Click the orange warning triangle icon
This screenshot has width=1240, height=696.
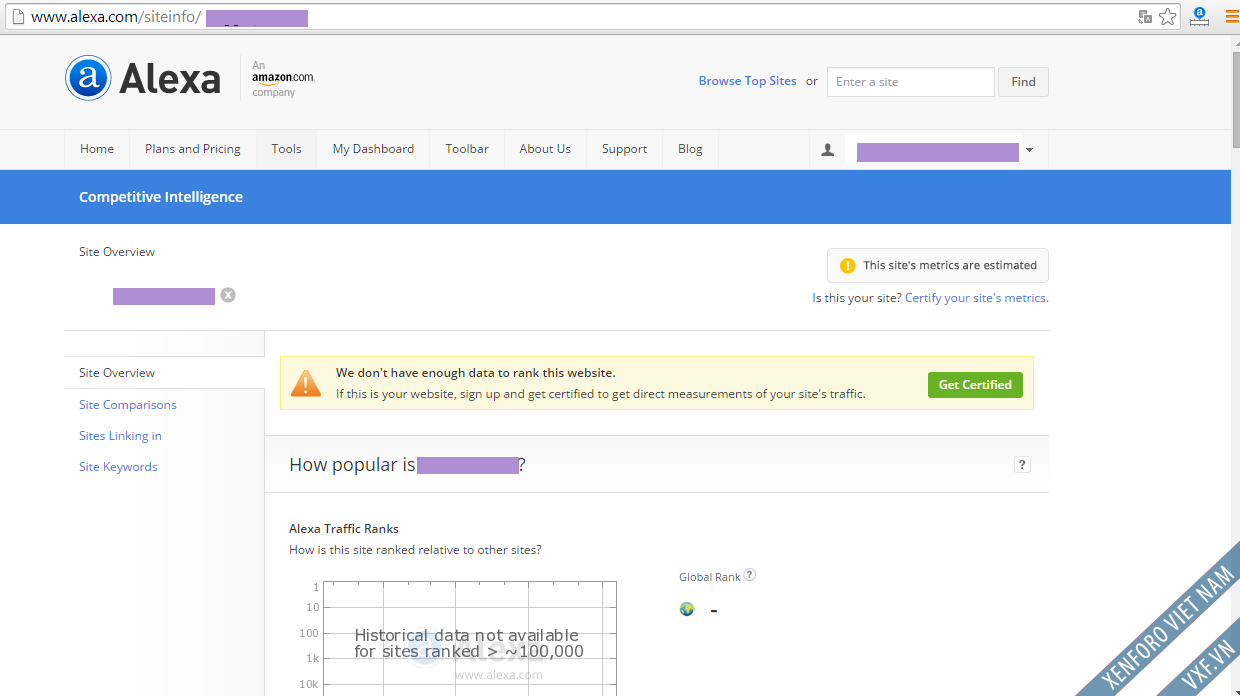(306, 383)
